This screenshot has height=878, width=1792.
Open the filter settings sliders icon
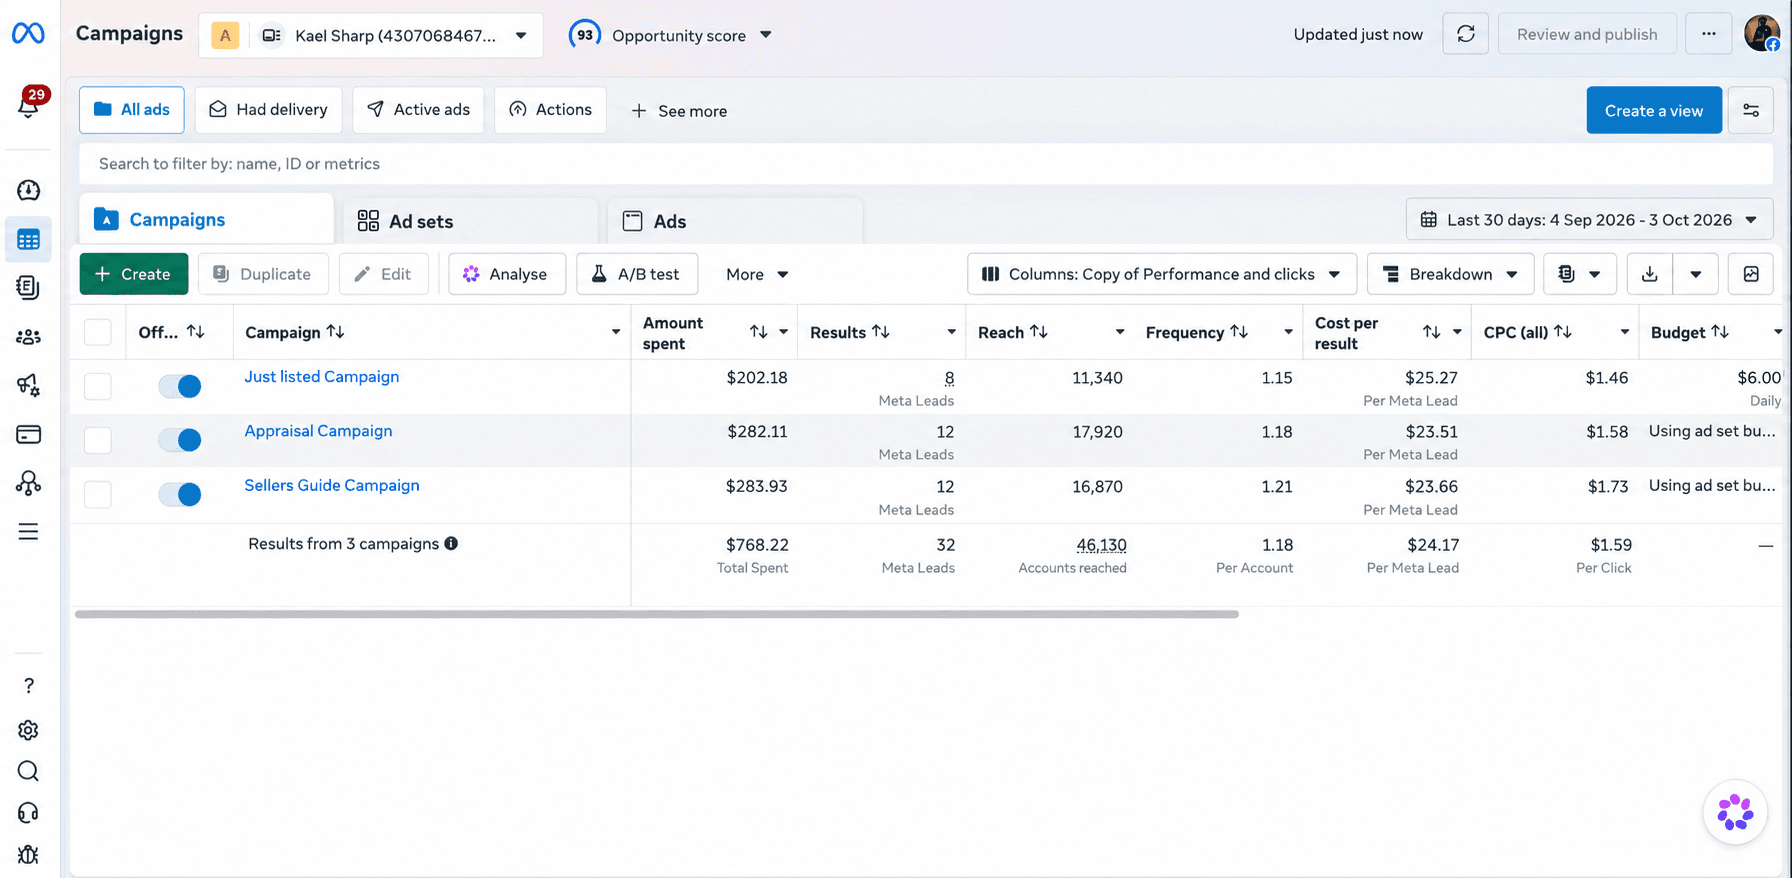pyautogui.click(x=1751, y=110)
